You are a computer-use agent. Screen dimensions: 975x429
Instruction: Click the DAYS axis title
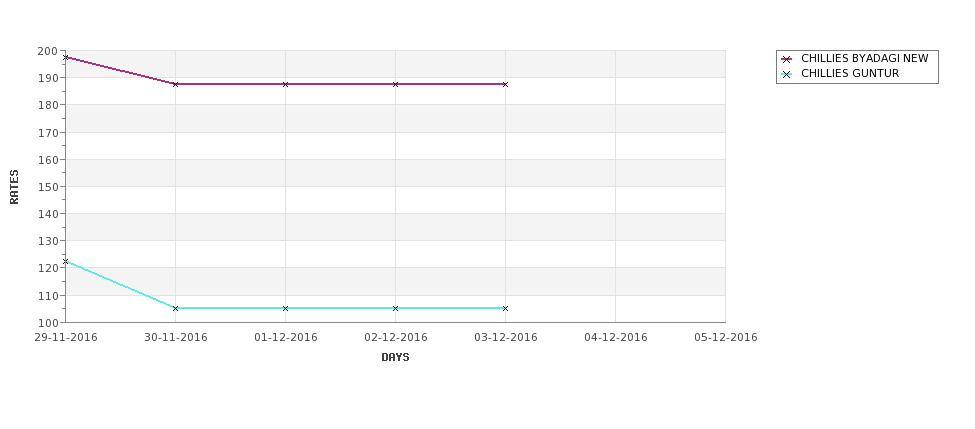pyautogui.click(x=395, y=358)
